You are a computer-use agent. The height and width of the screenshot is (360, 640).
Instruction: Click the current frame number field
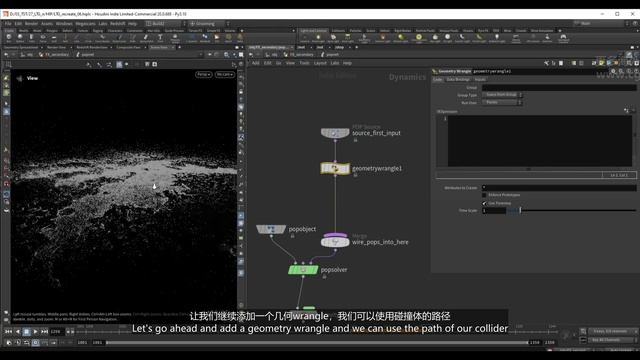56,332
